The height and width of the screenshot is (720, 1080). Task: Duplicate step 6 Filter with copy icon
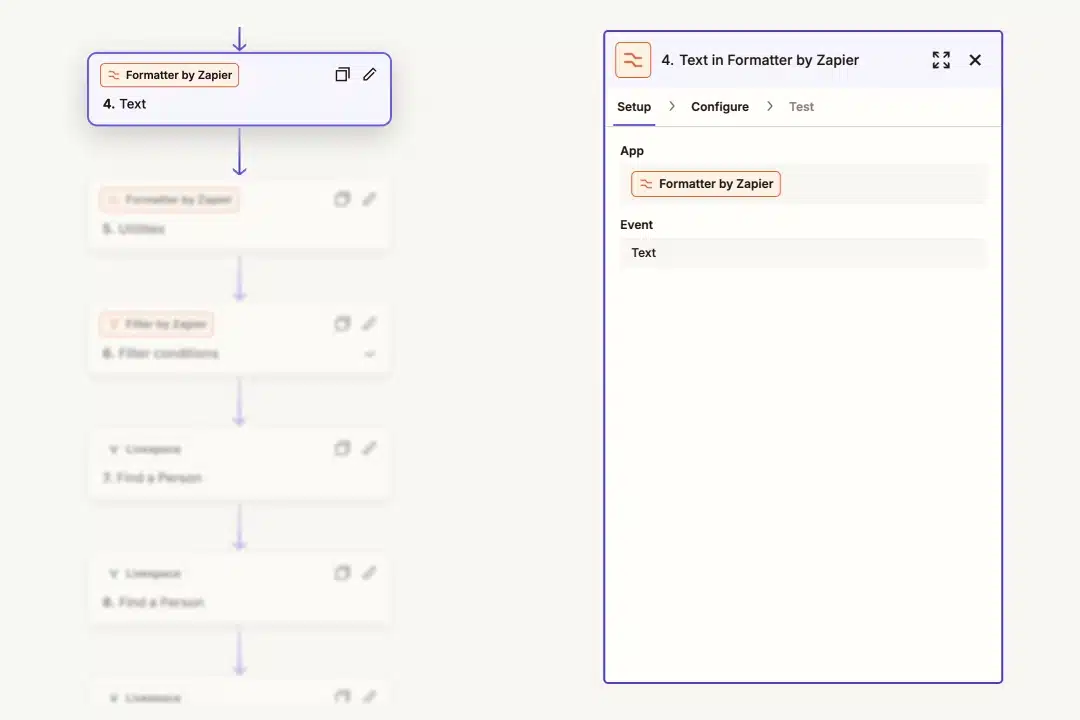[x=342, y=324]
